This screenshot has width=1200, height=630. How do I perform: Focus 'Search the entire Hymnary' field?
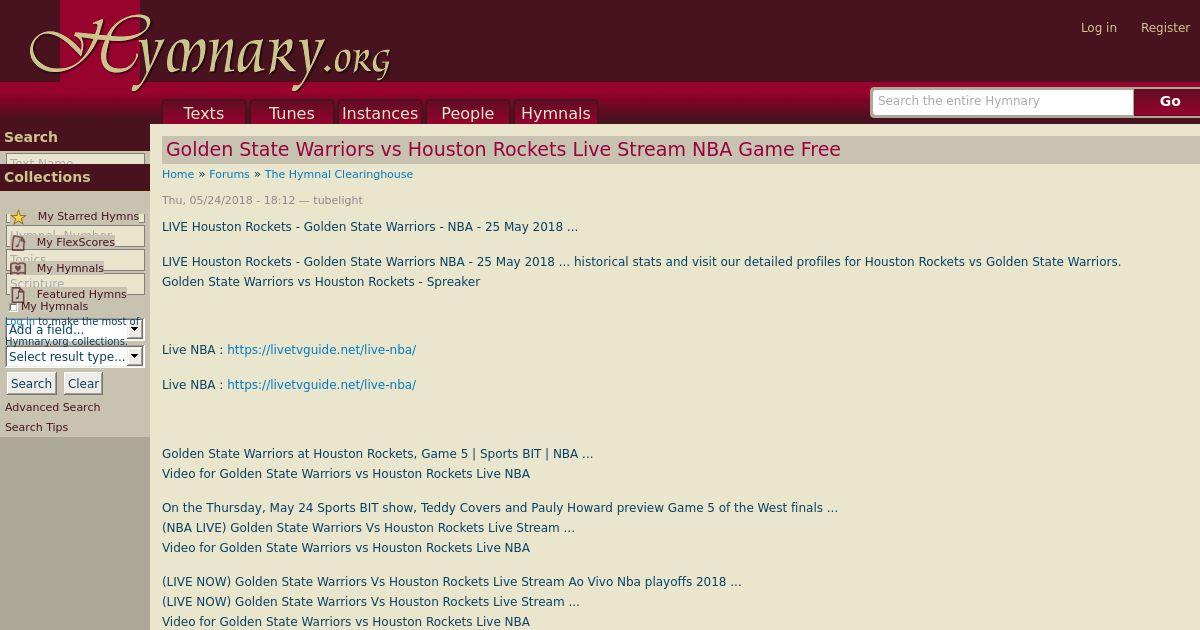pos(1003,101)
